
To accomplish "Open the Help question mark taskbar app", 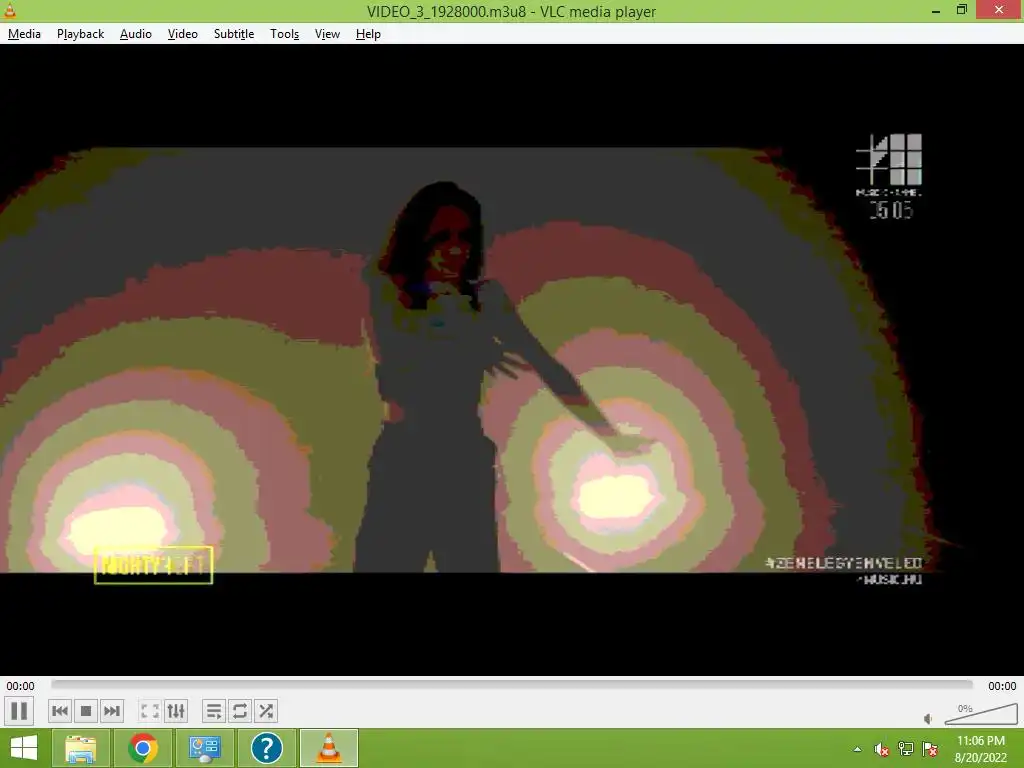I will point(266,748).
